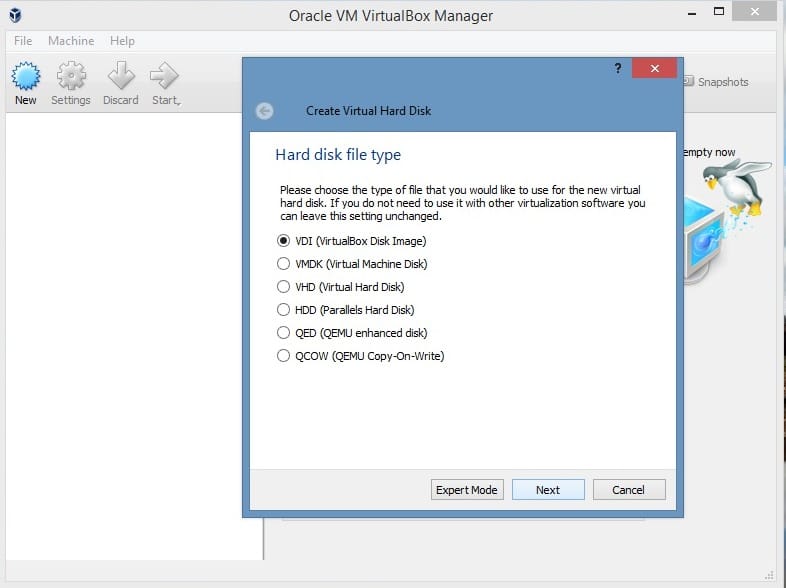This screenshot has width=786, height=588.
Task: Open the Snapshots view
Action: [715, 82]
